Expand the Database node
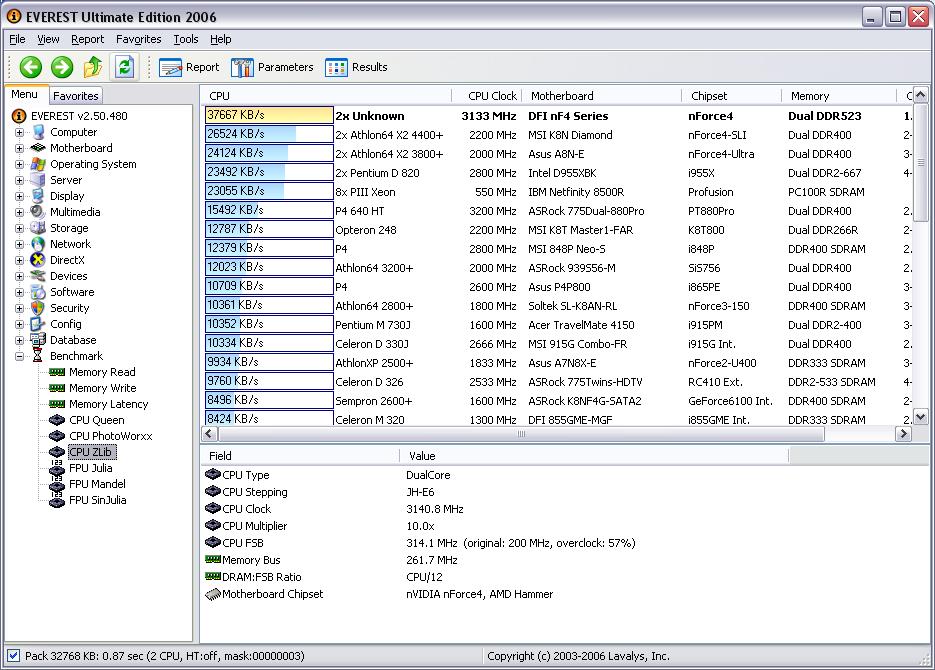 click(x=20, y=340)
